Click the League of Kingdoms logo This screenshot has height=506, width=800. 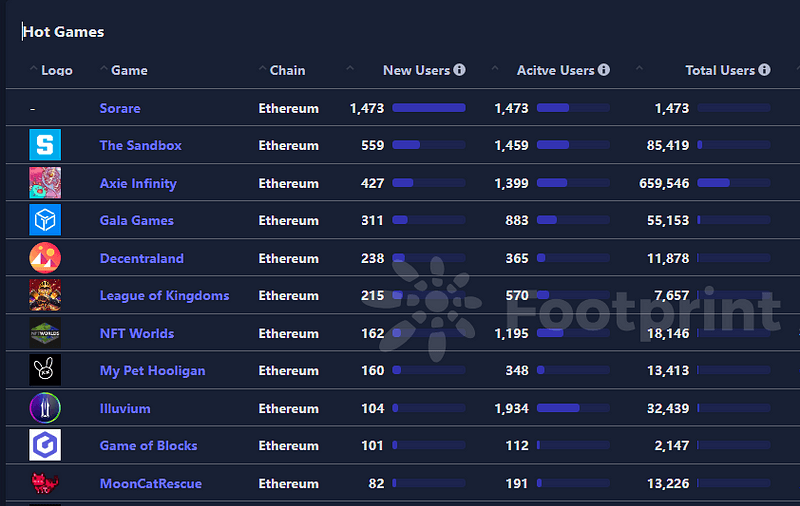45,295
